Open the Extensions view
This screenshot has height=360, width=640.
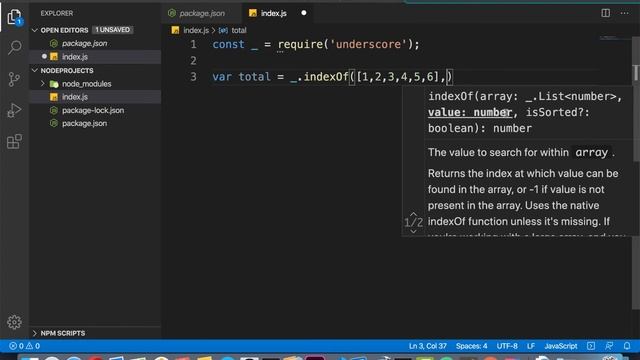click(x=14, y=142)
